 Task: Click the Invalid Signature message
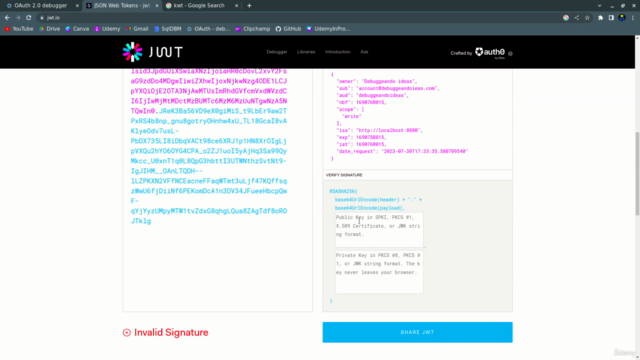pos(165,333)
